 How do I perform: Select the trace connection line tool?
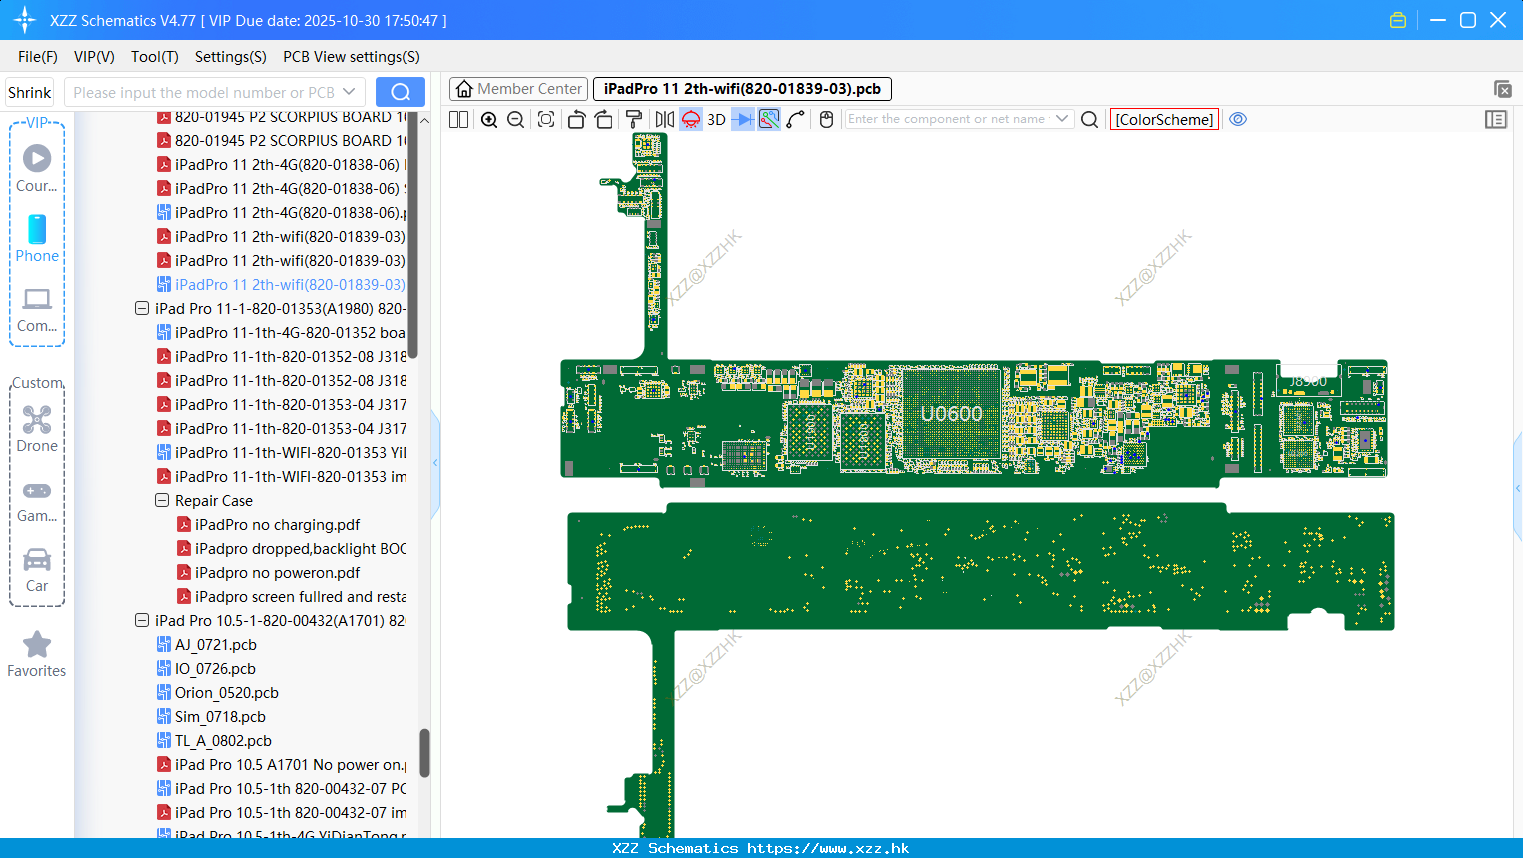796,119
